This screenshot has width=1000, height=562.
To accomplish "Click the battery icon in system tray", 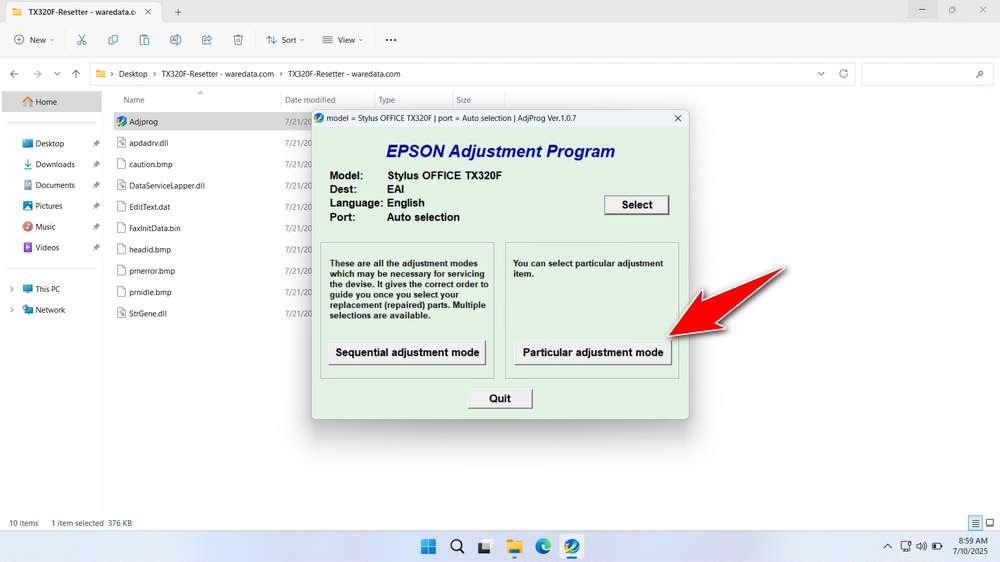I will (937, 546).
